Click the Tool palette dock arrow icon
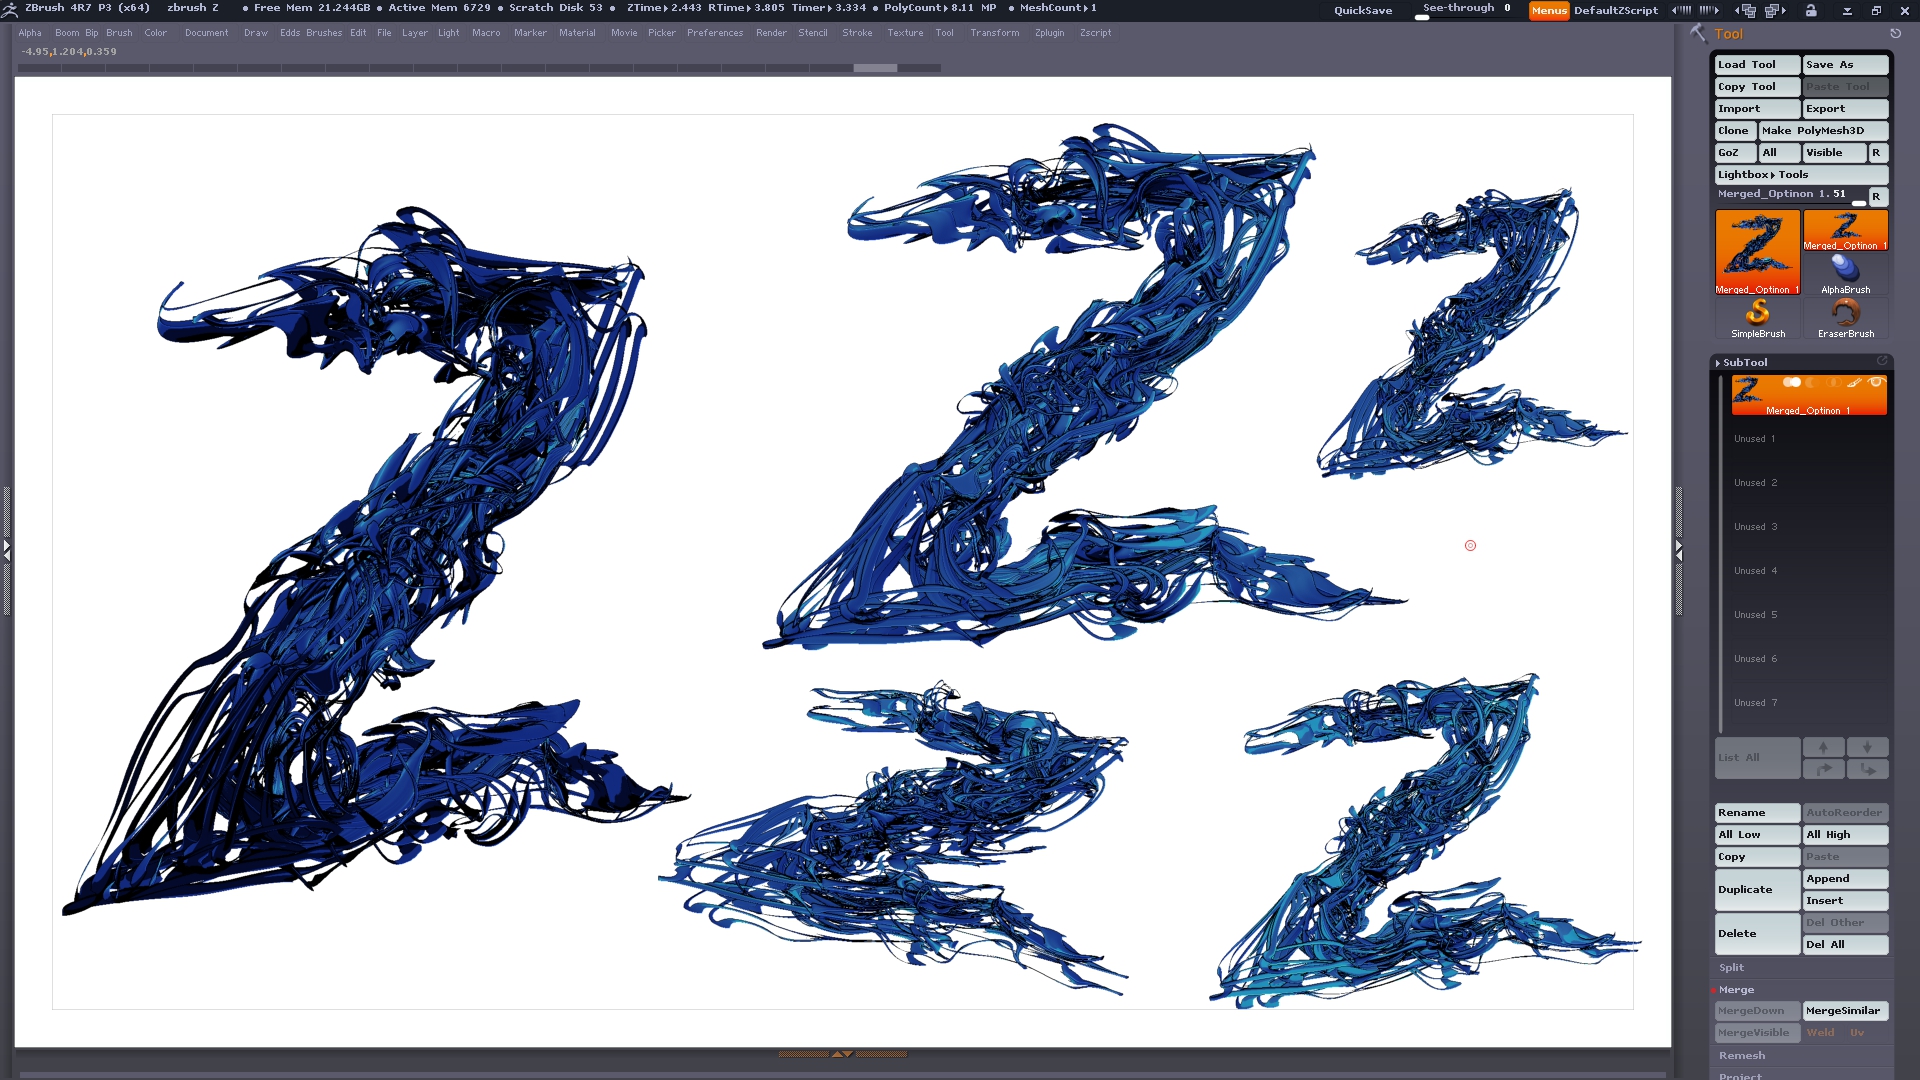 click(1895, 33)
